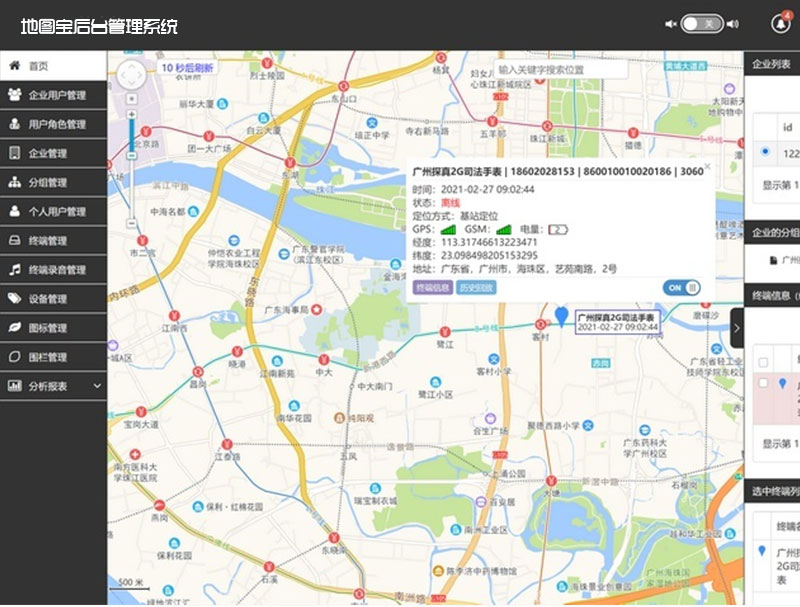
Task: Open 个人用户管理 menu item
Action: (53, 211)
